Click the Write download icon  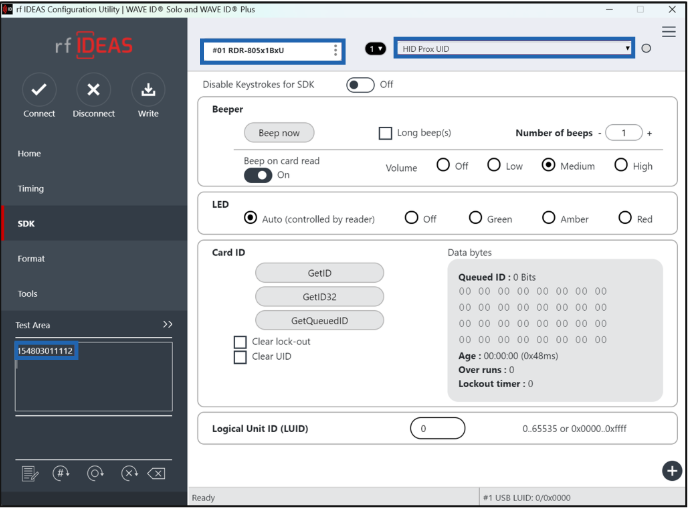pos(148,89)
